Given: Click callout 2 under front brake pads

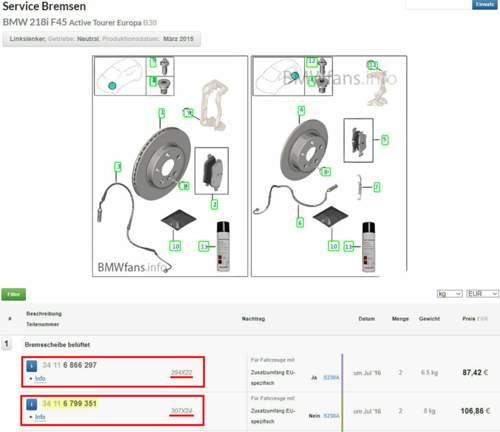Looking at the screenshot, I should tap(214, 204).
